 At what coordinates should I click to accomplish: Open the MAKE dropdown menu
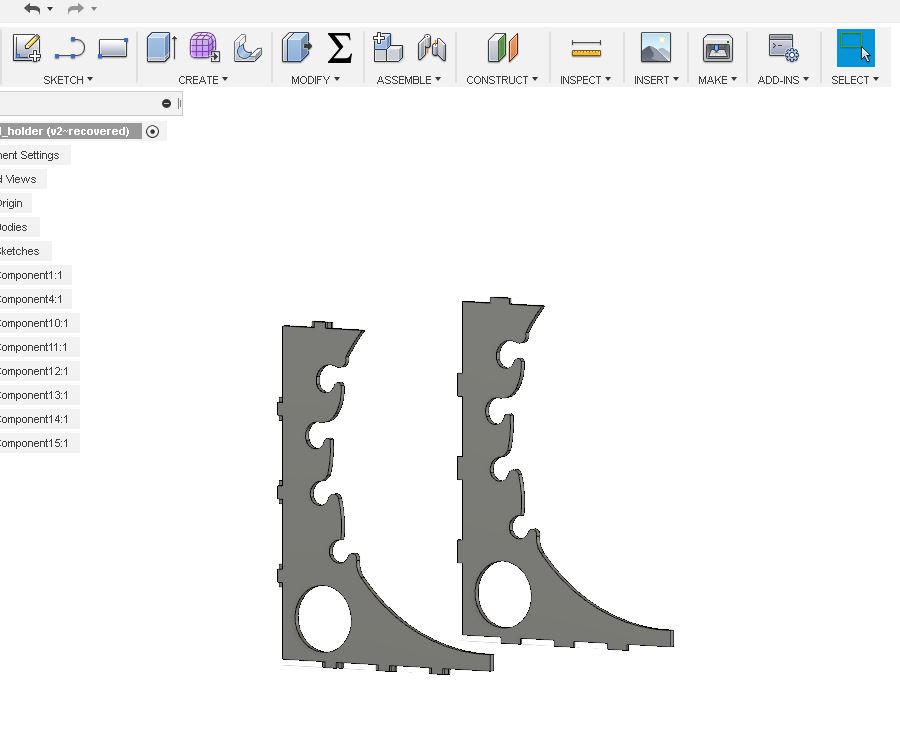point(717,80)
